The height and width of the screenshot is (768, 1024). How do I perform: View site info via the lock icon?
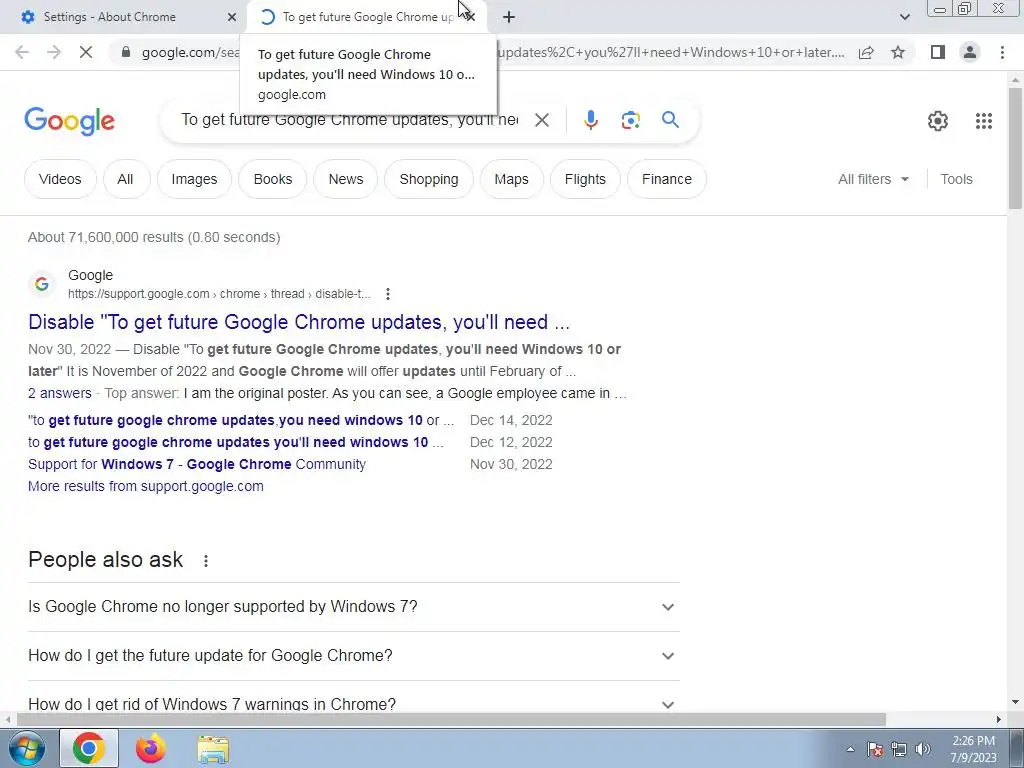tap(126, 52)
